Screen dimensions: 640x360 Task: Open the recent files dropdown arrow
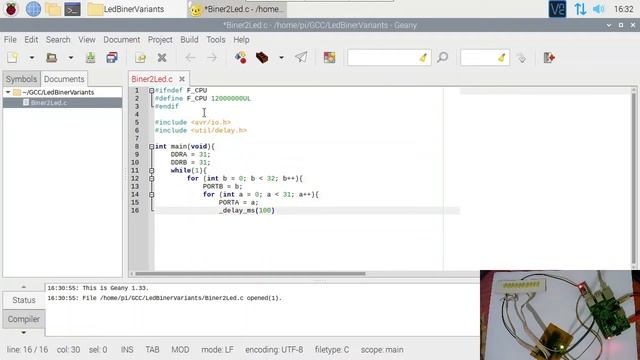[71, 58]
